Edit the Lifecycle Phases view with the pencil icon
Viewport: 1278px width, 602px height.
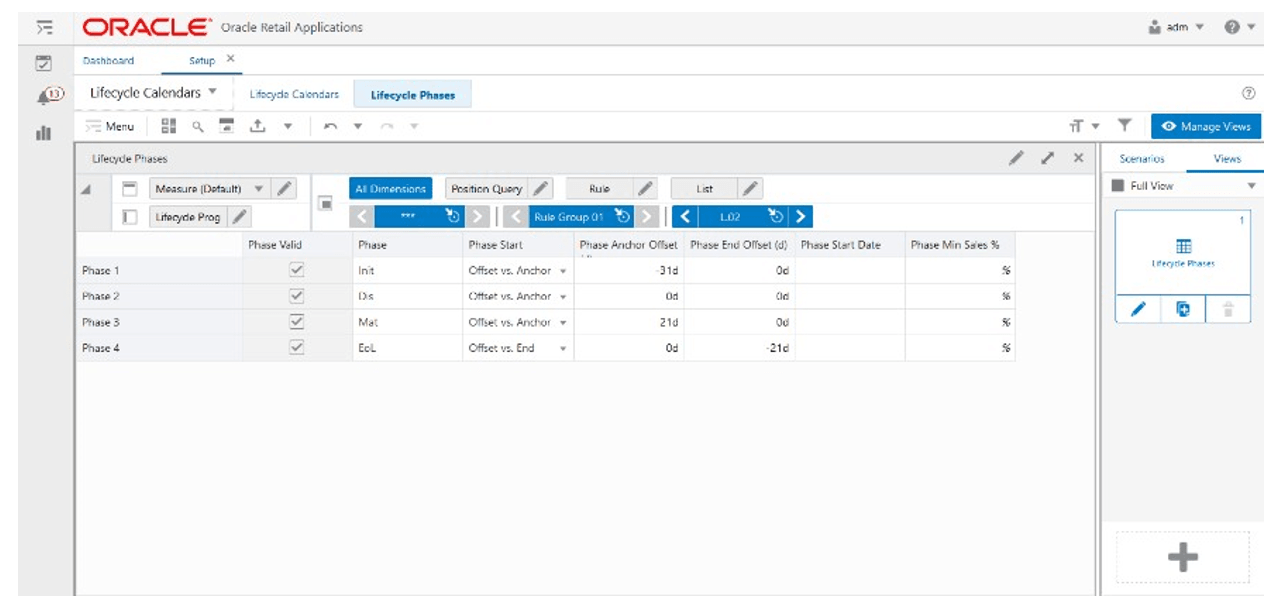click(x=1140, y=308)
